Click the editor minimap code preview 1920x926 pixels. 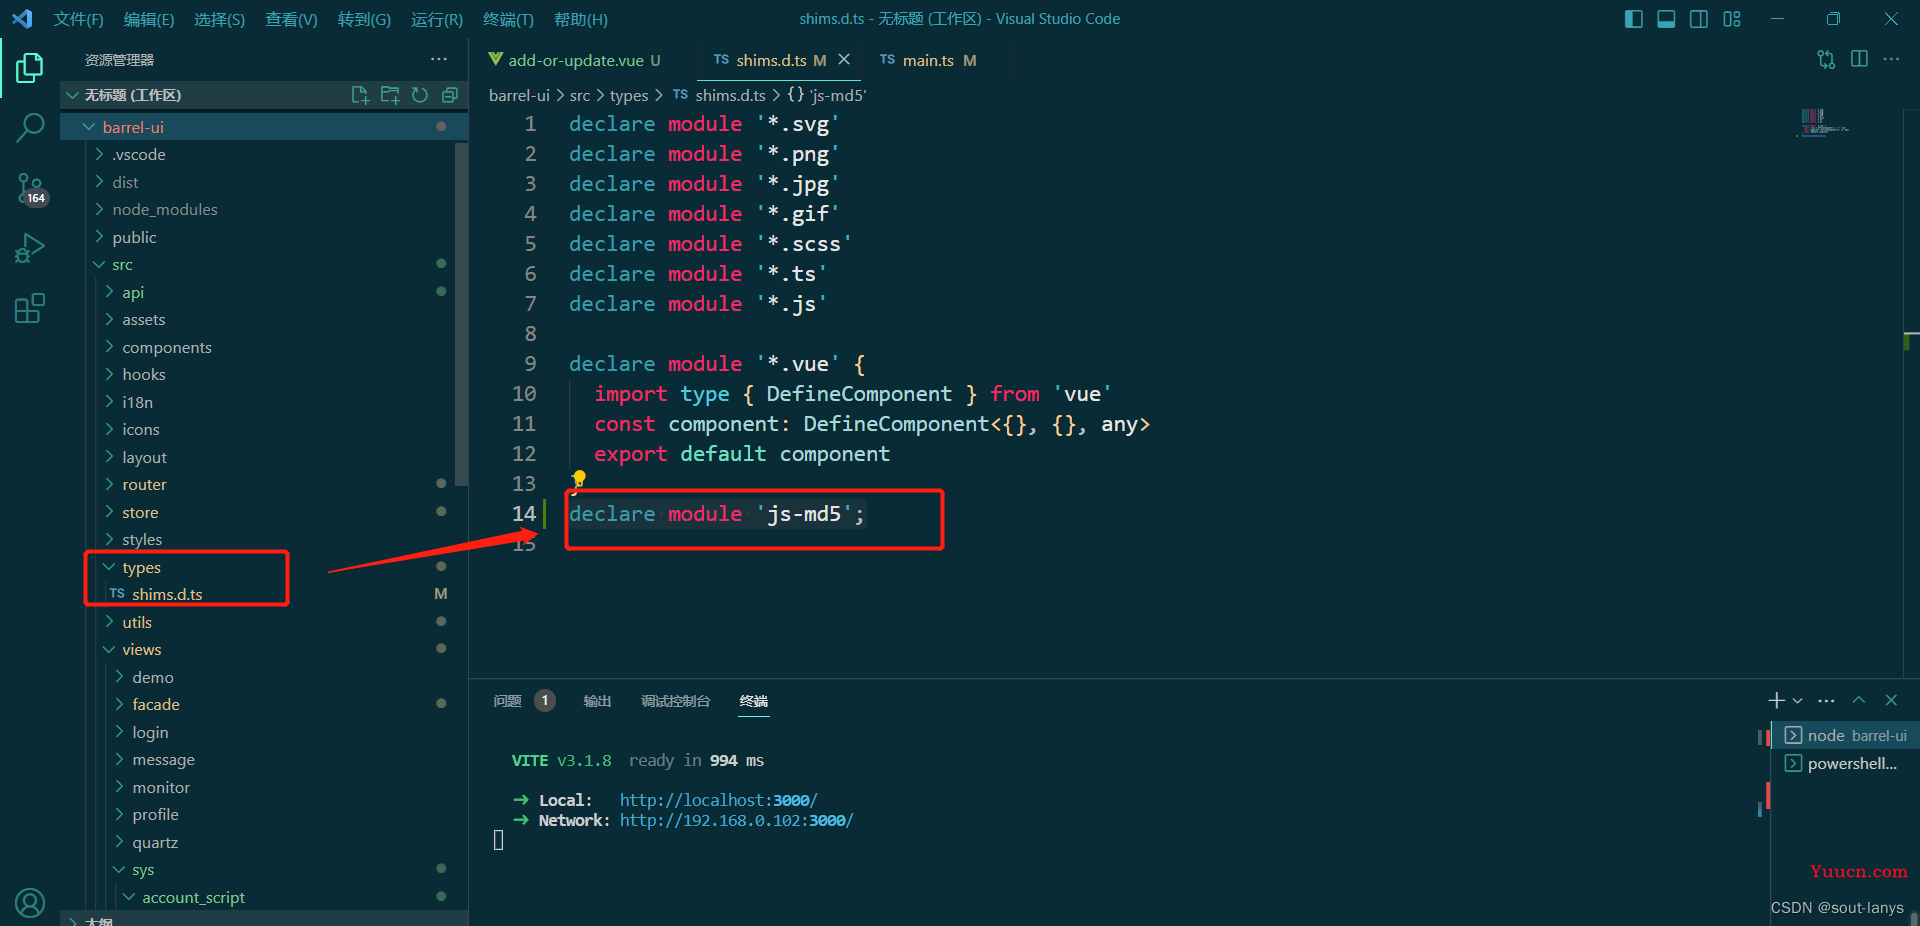click(1822, 123)
